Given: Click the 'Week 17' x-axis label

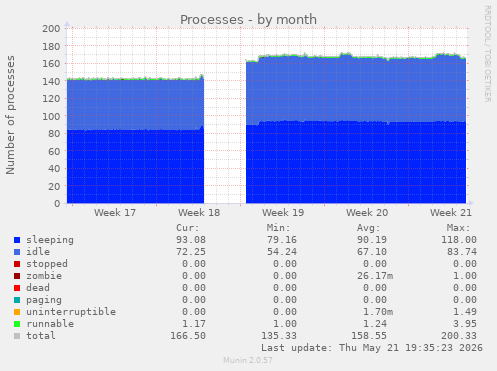Looking at the screenshot, I should coord(115,213).
